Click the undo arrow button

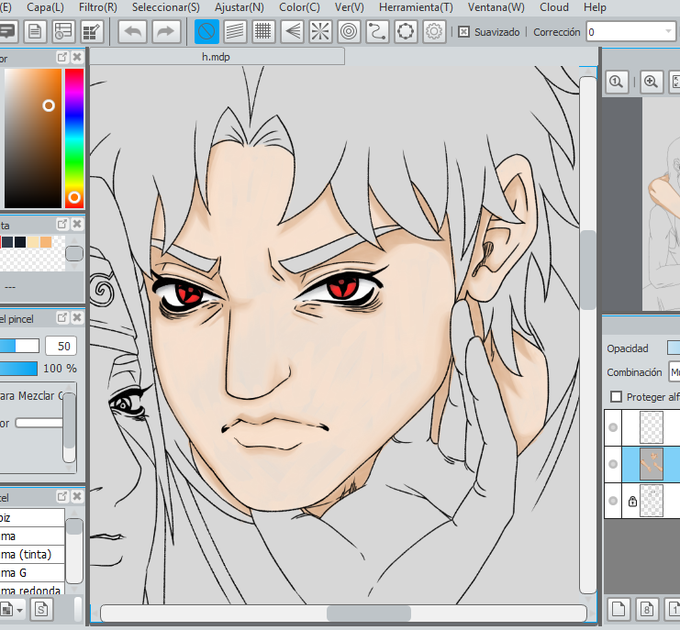coord(132,31)
